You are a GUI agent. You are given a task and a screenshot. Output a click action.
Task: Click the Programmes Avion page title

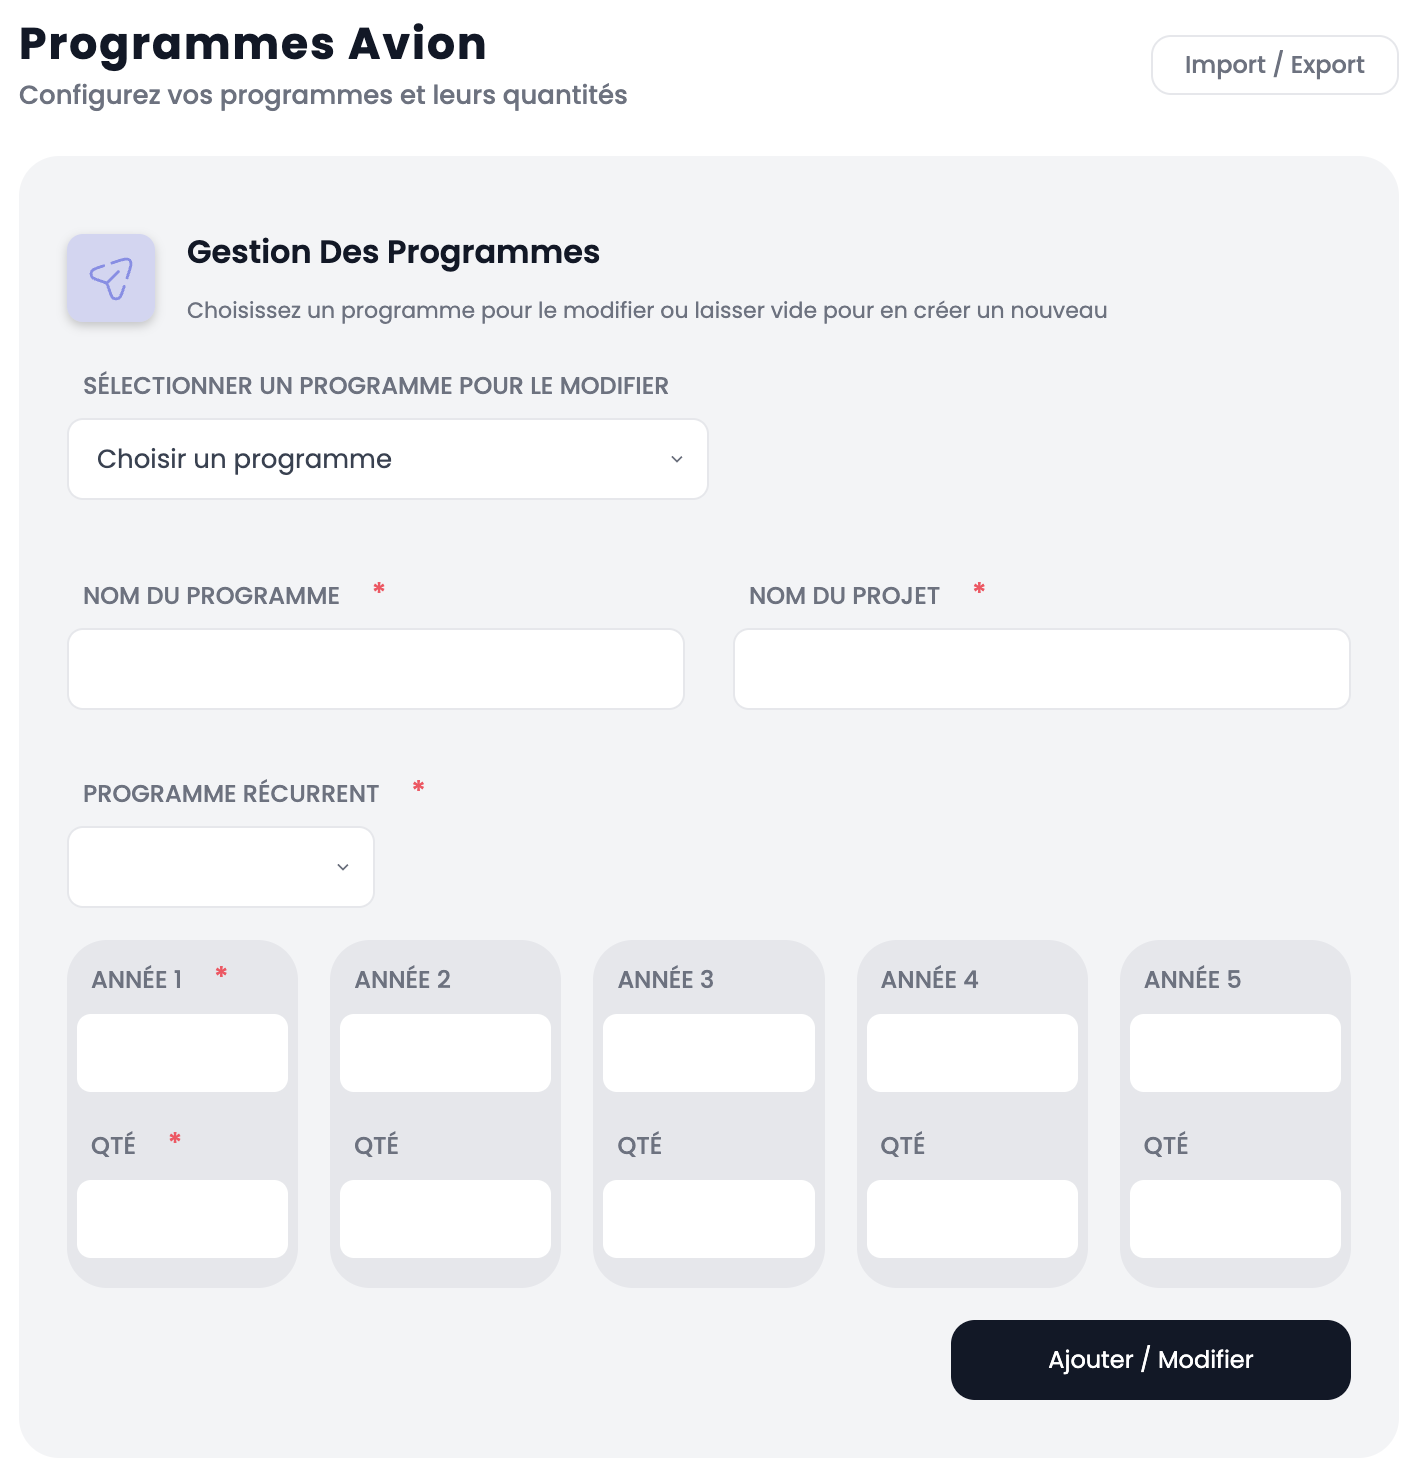tap(252, 43)
